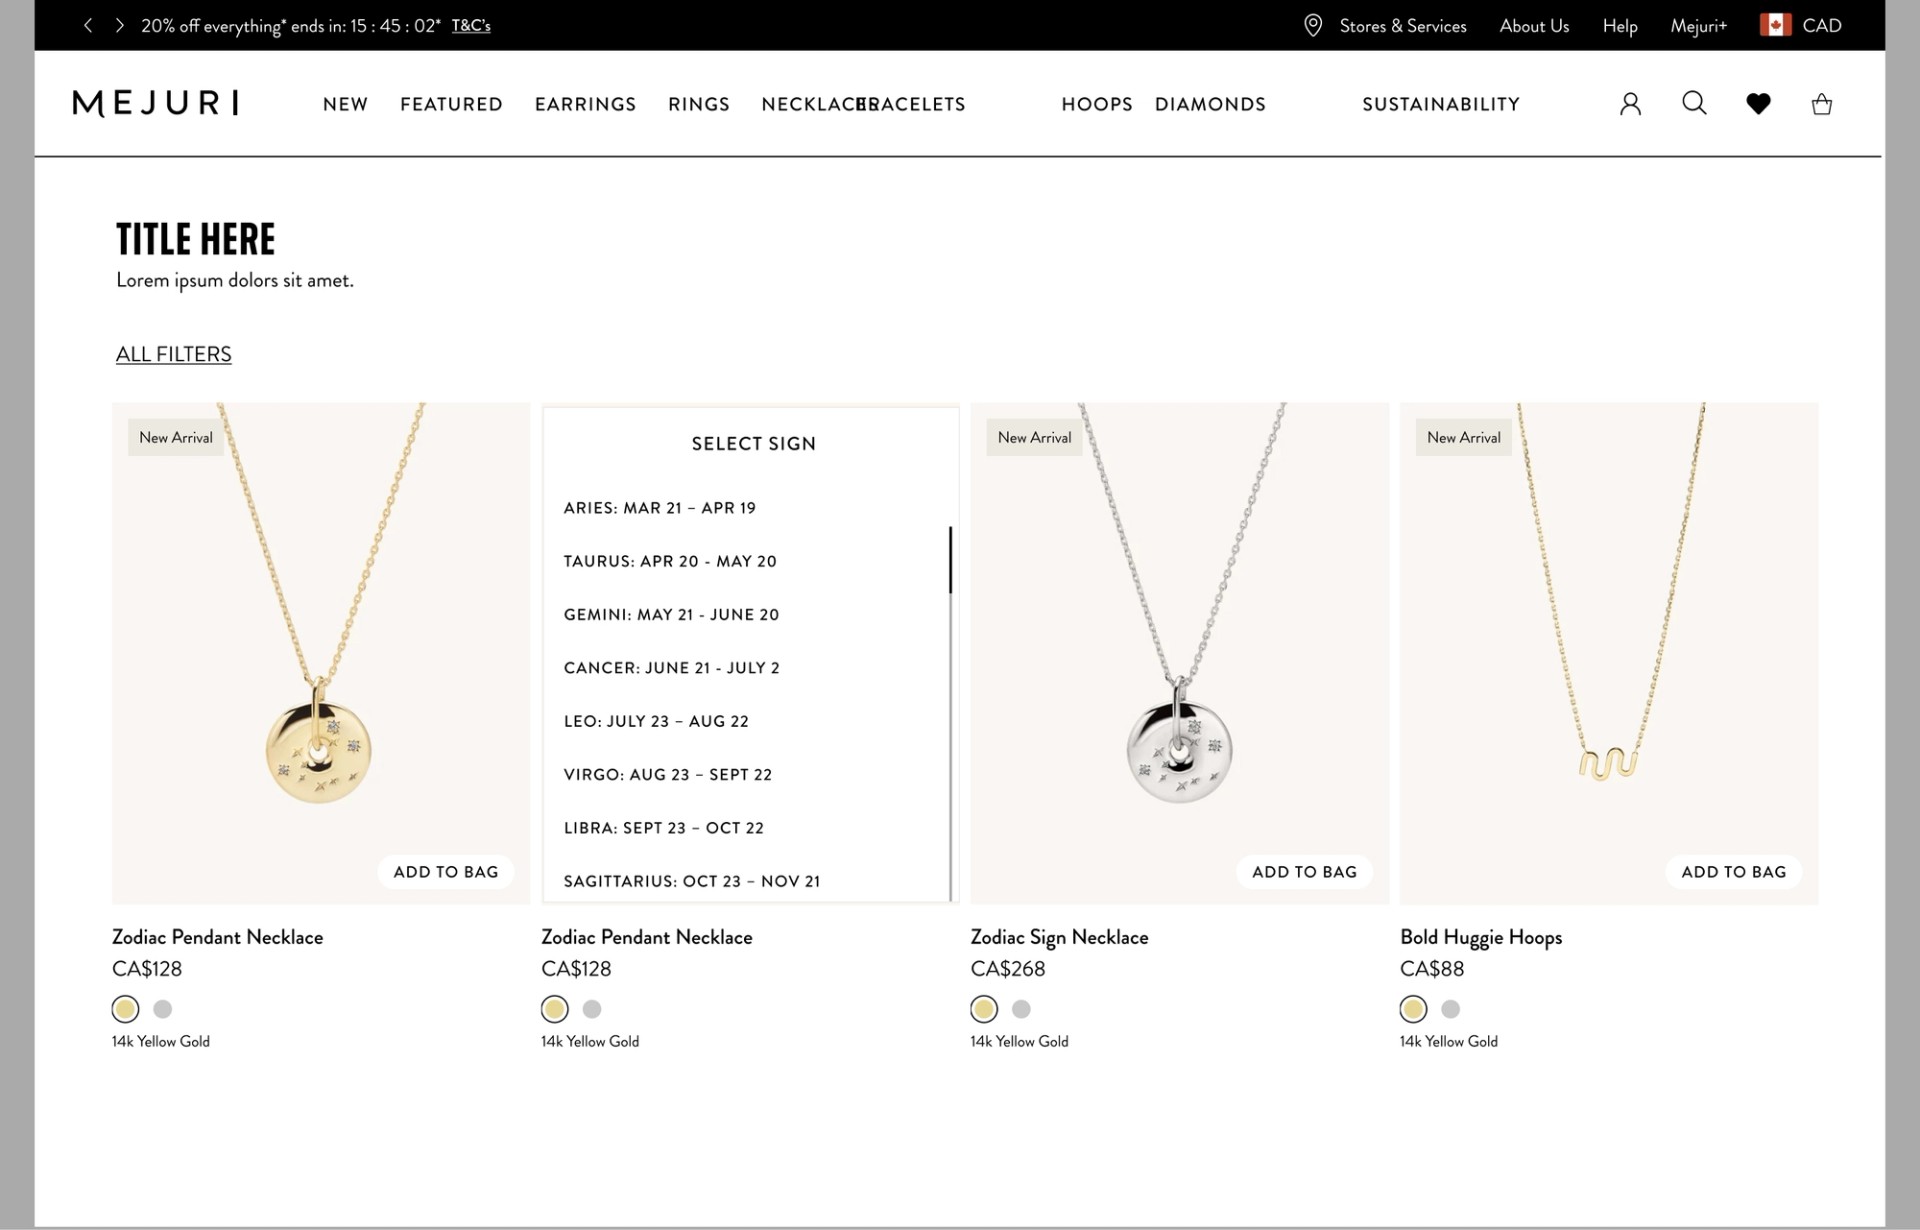The height and width of the screenshot is (1230, 1920).
Task: Open the Sustainability menu item
Action: coord(1440,104)
